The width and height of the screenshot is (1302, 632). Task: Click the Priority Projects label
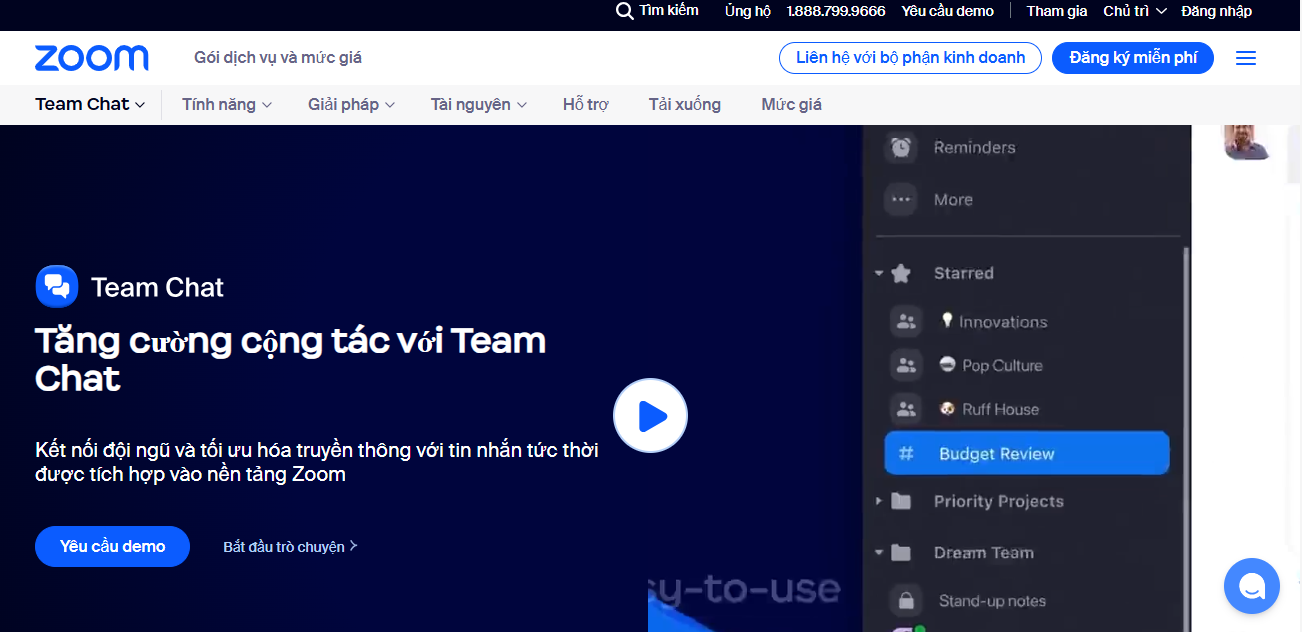[999, 501]
